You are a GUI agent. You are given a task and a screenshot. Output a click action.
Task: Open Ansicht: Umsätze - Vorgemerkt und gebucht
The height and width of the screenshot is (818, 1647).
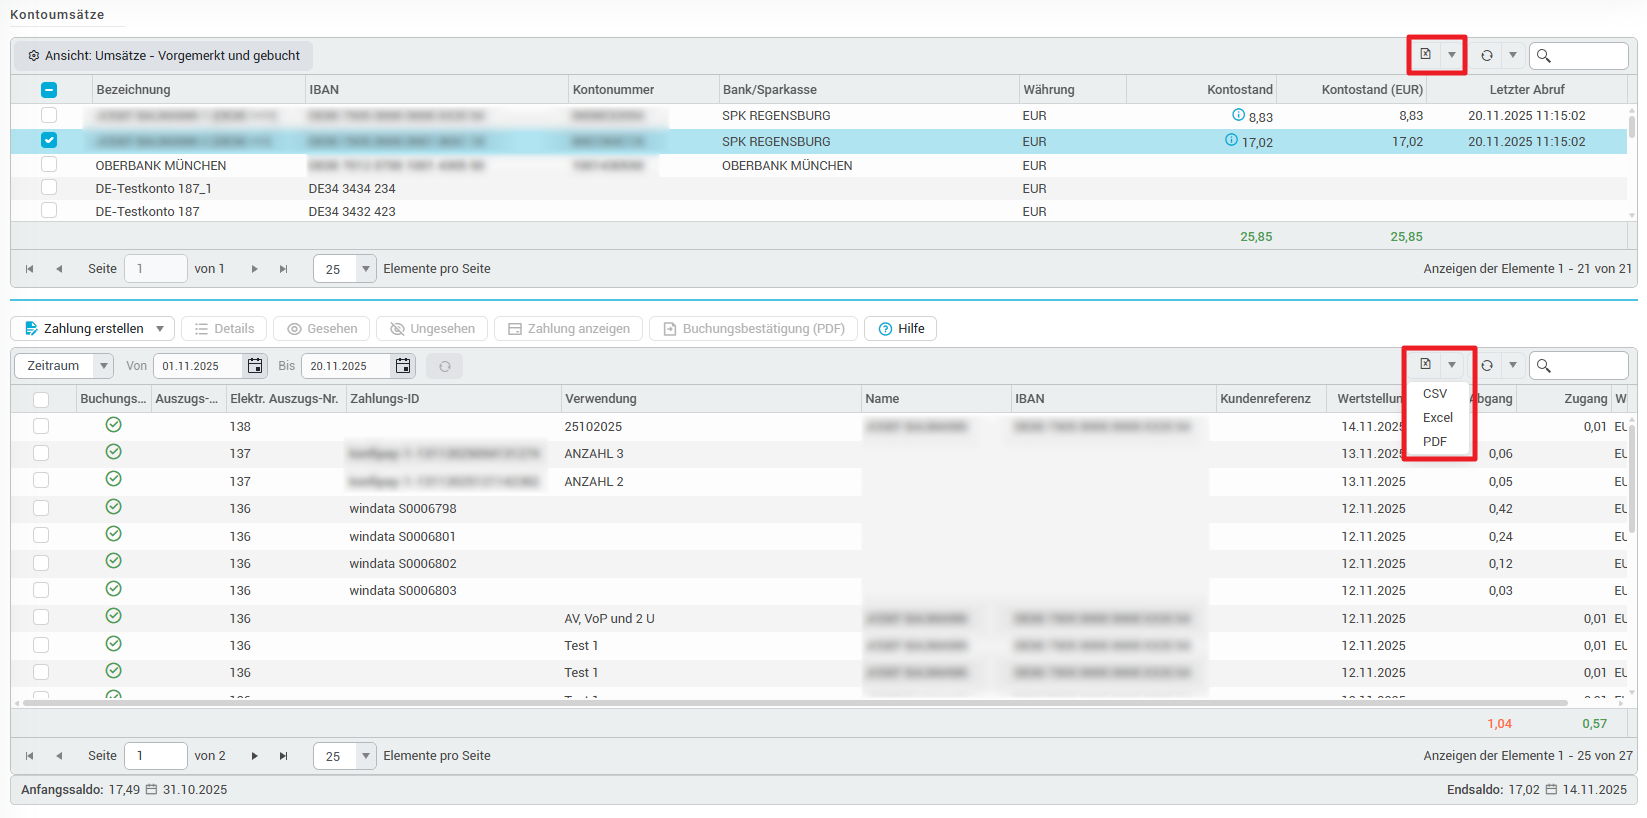tap(164, 56)
